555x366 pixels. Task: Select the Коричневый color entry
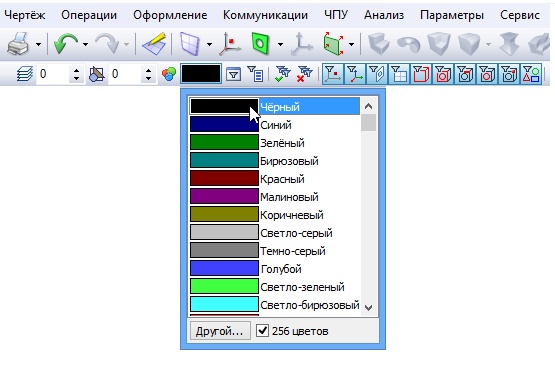click(274, 215)
